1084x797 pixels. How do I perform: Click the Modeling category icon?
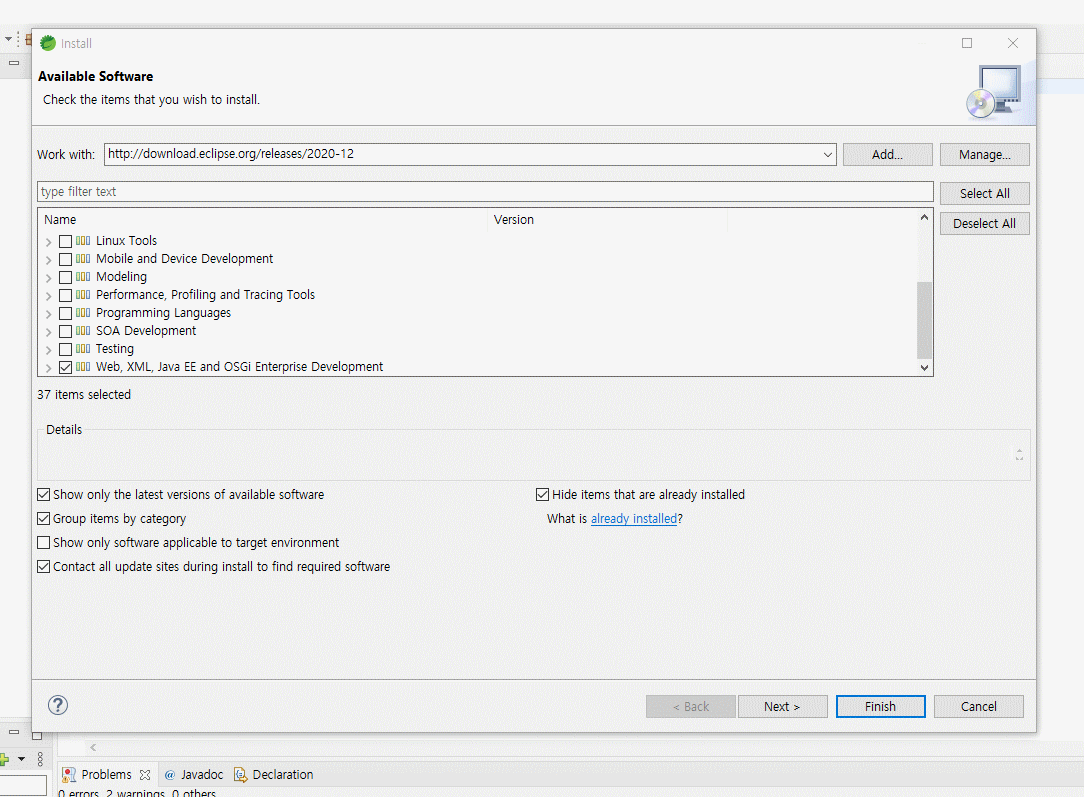coord(83,276)
